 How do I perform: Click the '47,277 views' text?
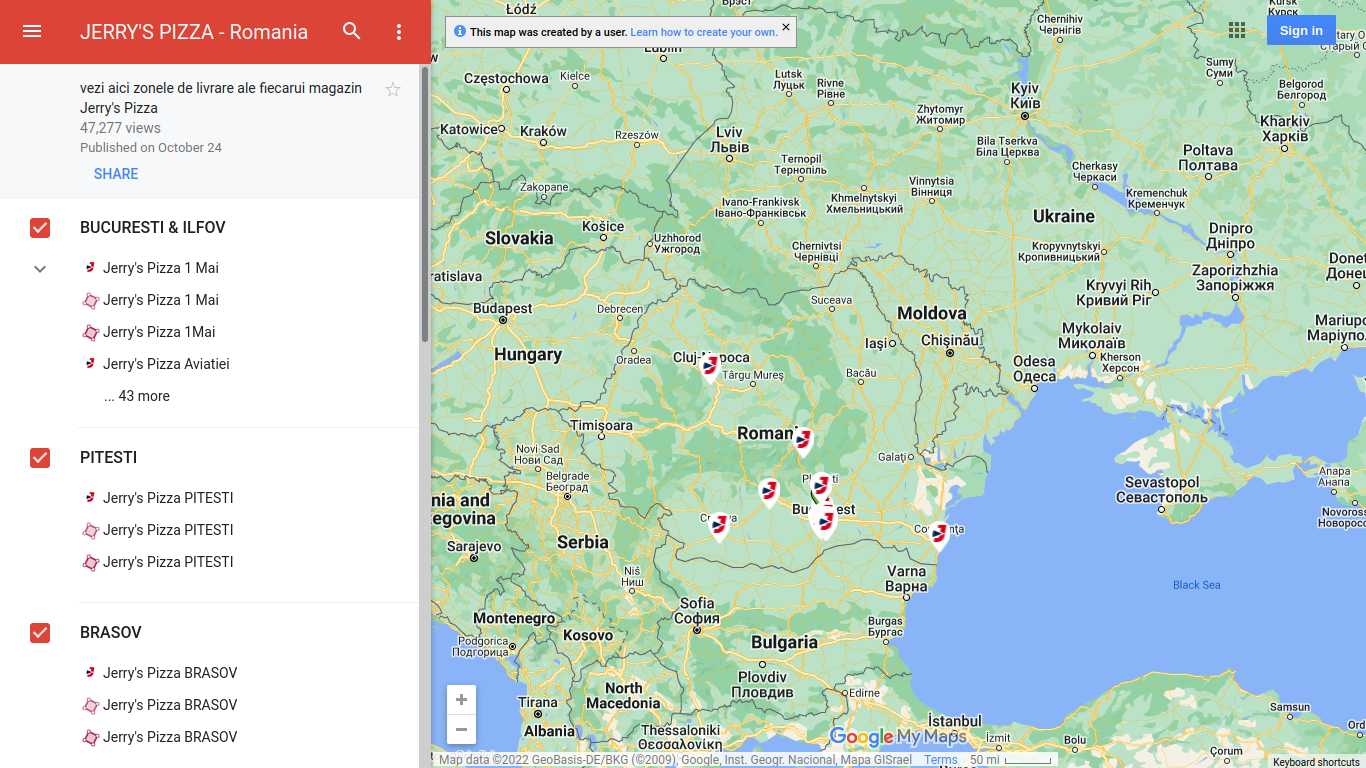coord(120,128)
